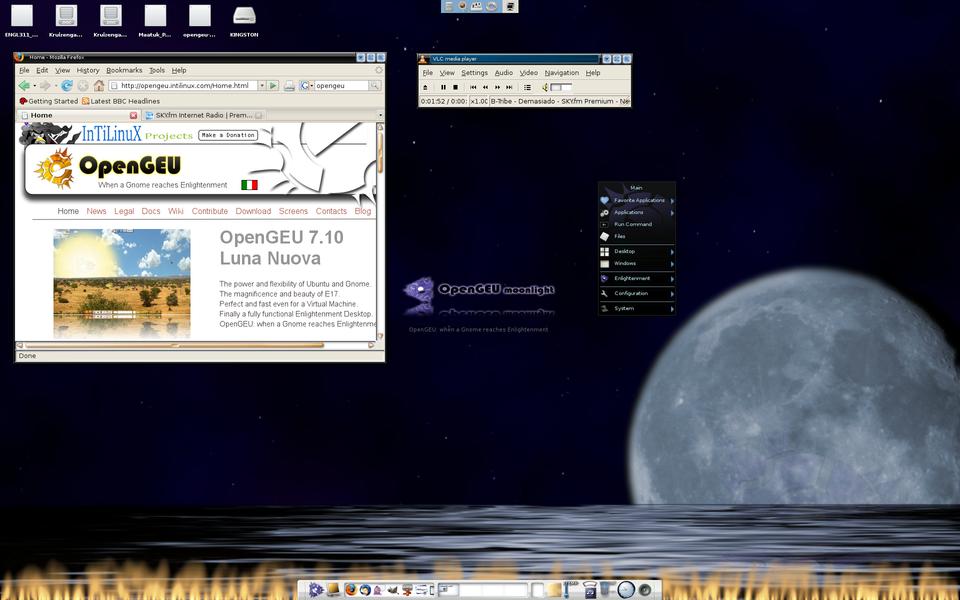Expand the Configuration submenu entry
Viewport: 960px width, 600px height.
click(631, 293)
